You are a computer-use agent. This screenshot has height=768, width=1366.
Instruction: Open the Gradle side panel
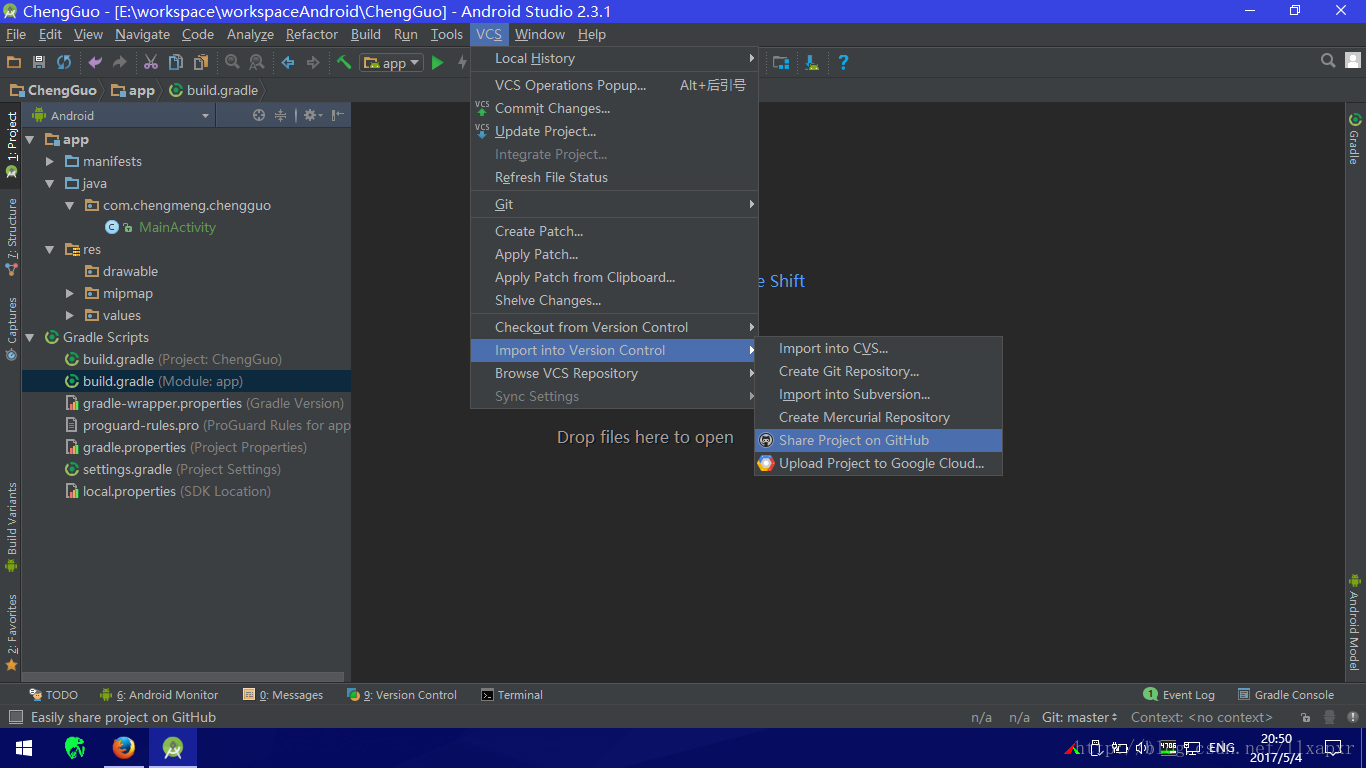tap(1354, 139)
